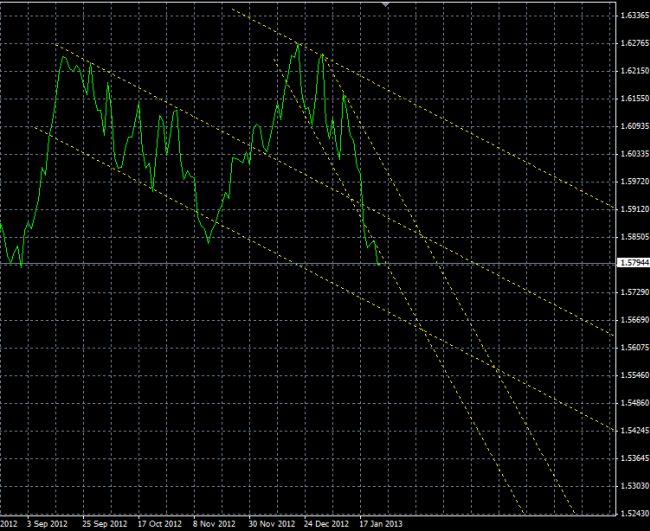Click price scale value 1.56075
Viewport: 650px width, 531px height.
tap(634, 348)
